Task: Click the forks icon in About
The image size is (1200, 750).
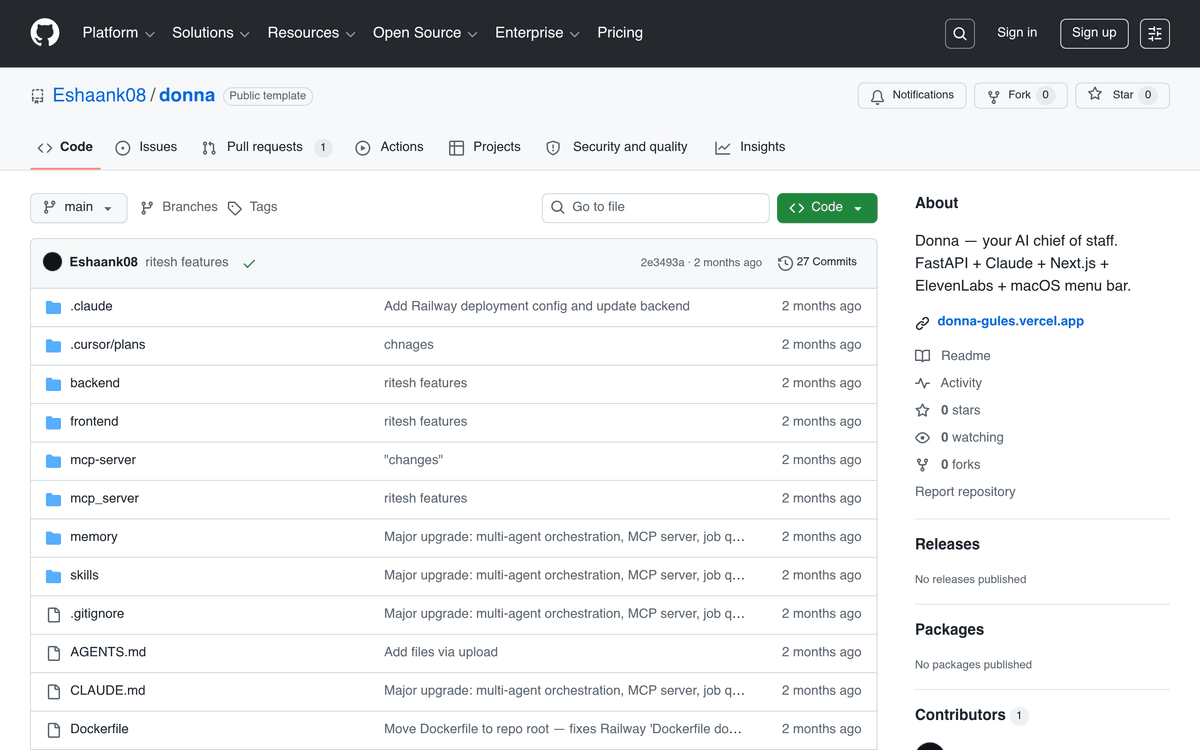Action: pos(922,465)
